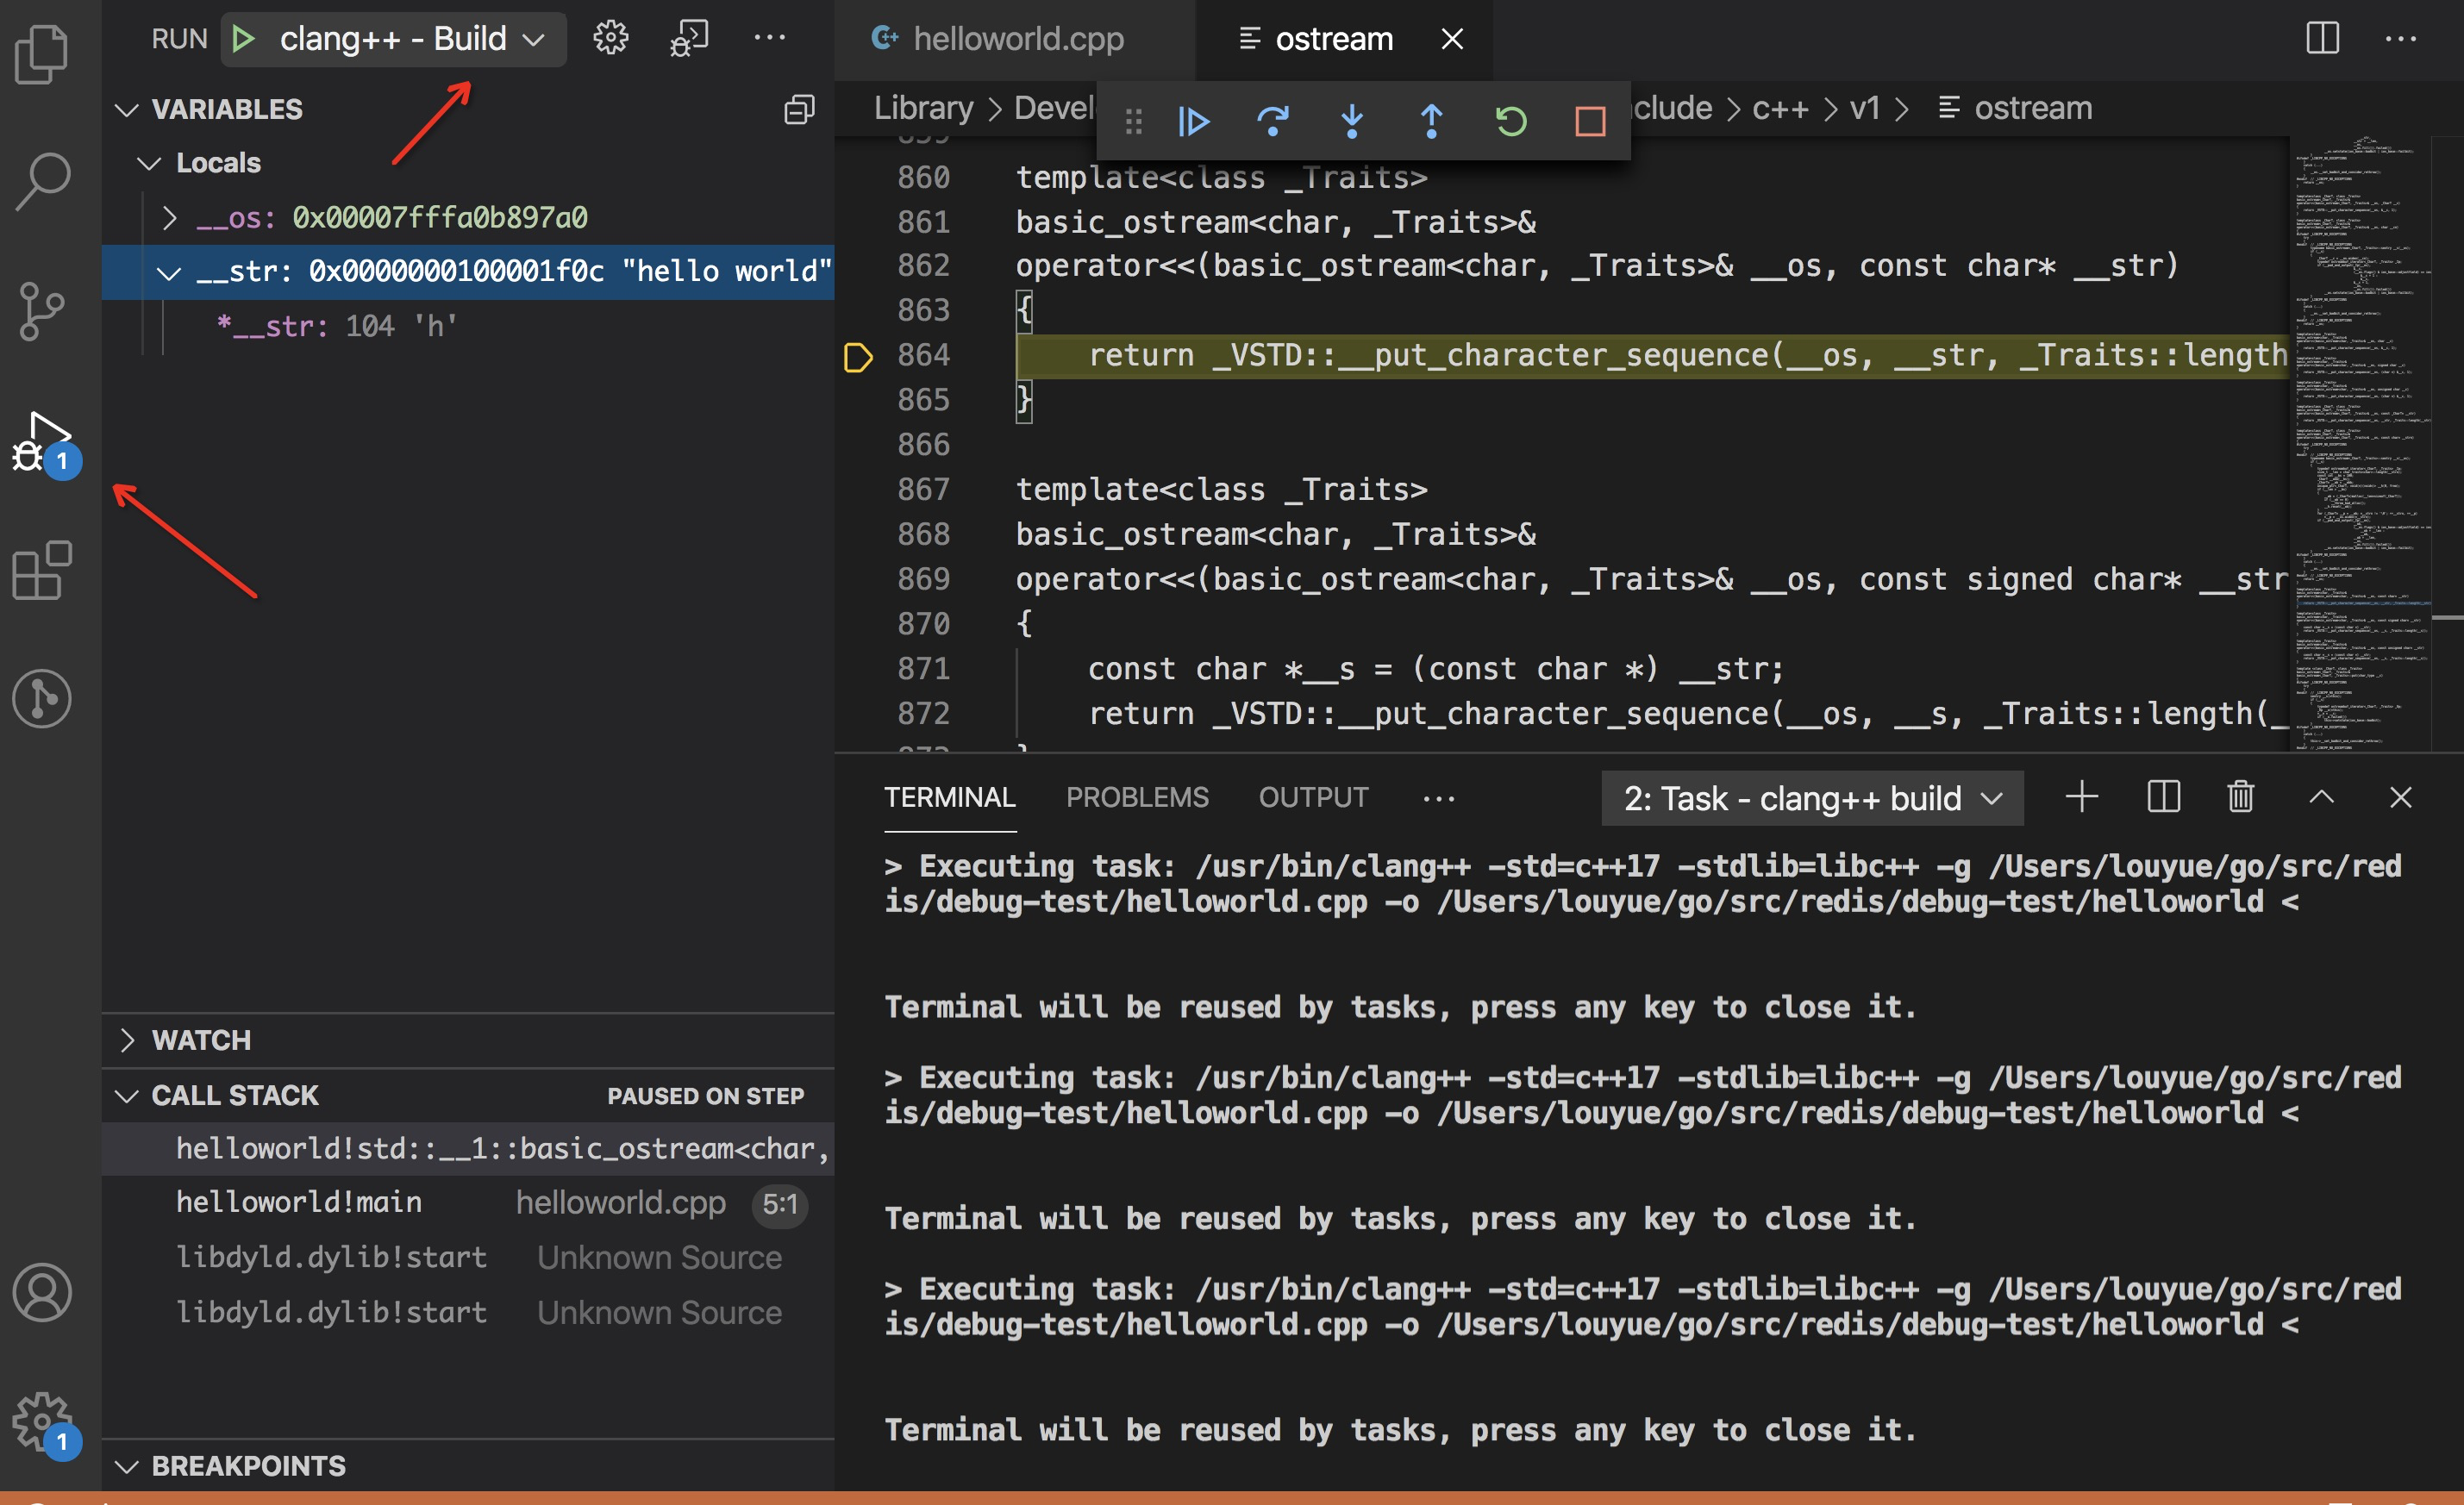The width and height of the screenshot is (2464, 1505).
Task: Collapse the __str variable
Action: 169,272
